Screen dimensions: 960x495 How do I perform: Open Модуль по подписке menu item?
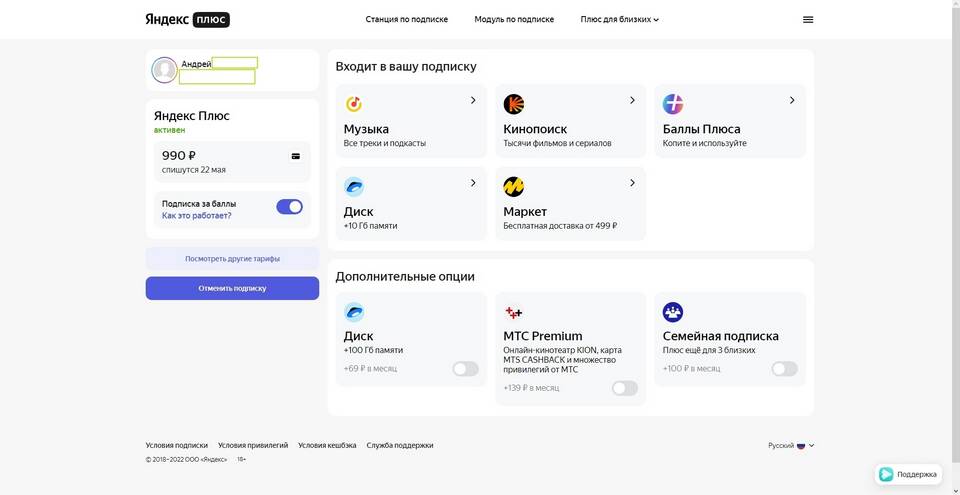point(514,20)
